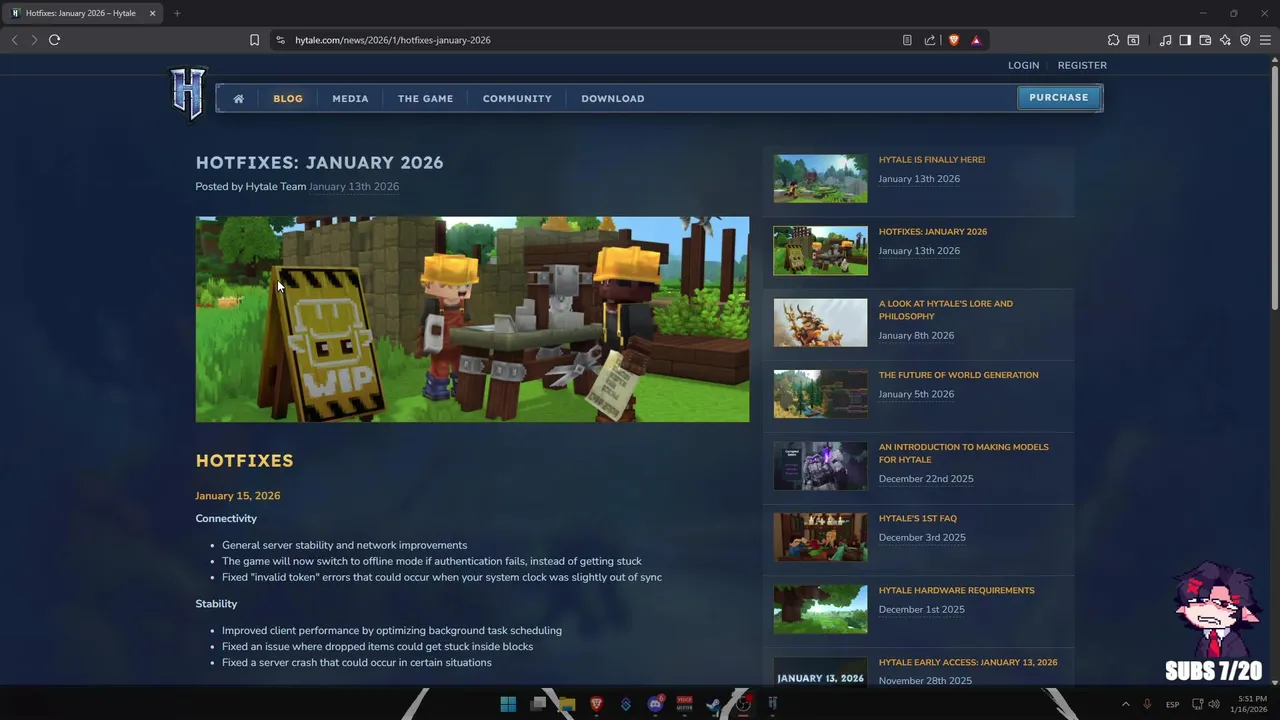The width and height of the screenshot is (1280, 720).
Task: Open Brave VPN shield icon
Action: [1245, 40]
